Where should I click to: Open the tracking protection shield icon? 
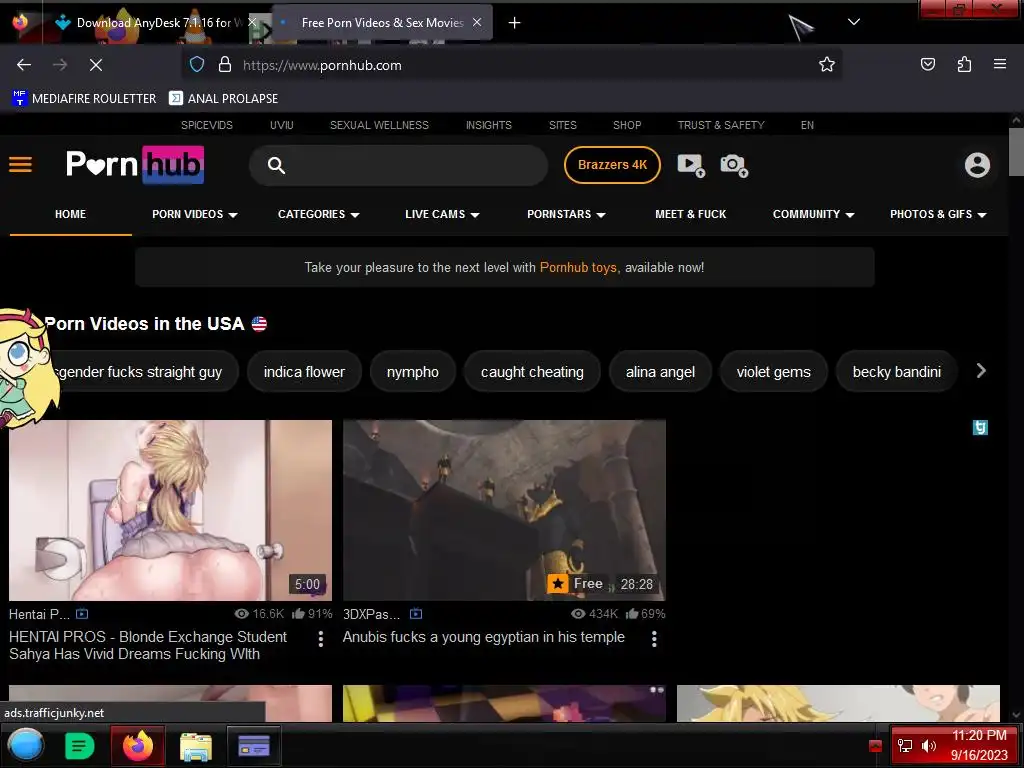[x=197, y=64]
